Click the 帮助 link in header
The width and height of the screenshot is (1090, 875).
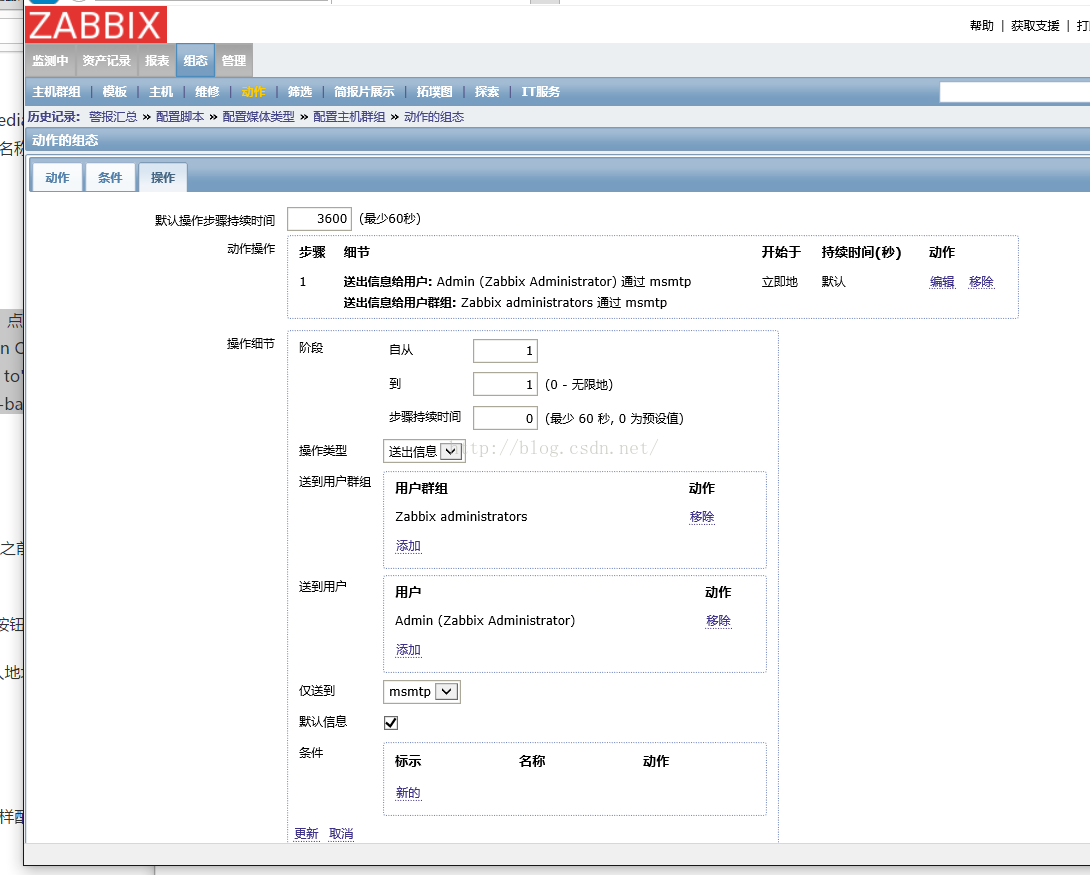coord(982,26)
